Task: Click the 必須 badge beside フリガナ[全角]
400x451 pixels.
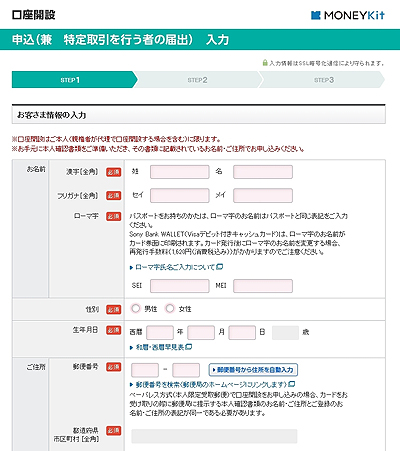Action: 114,196
